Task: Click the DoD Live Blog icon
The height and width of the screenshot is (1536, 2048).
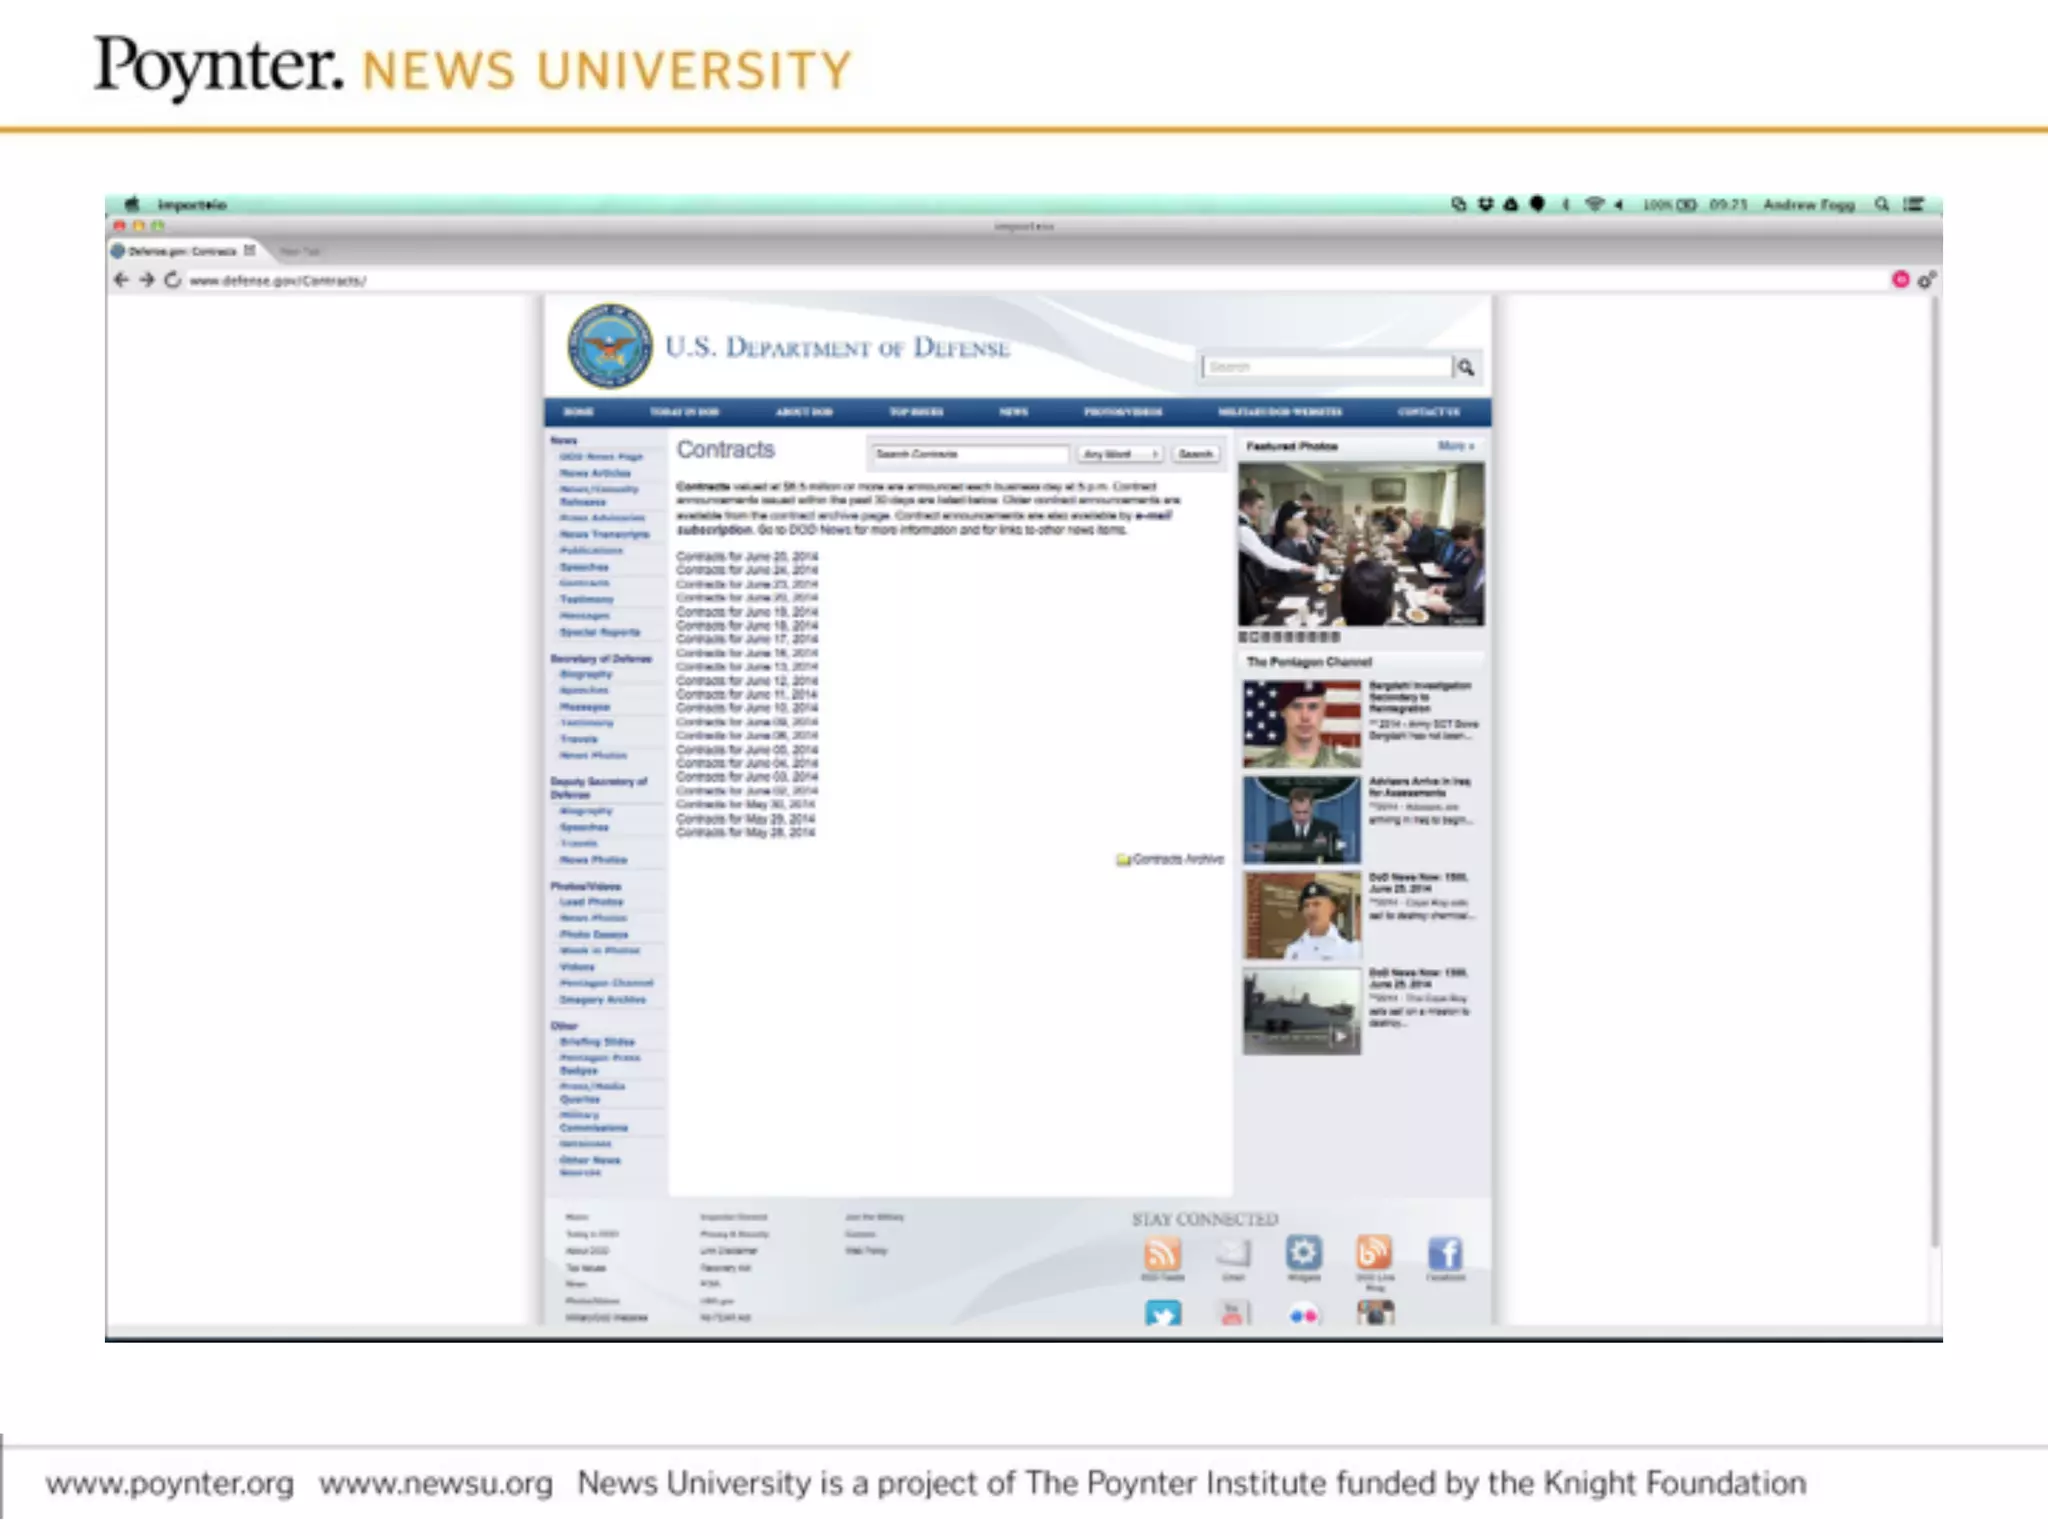Action: pos(1374,1252)
